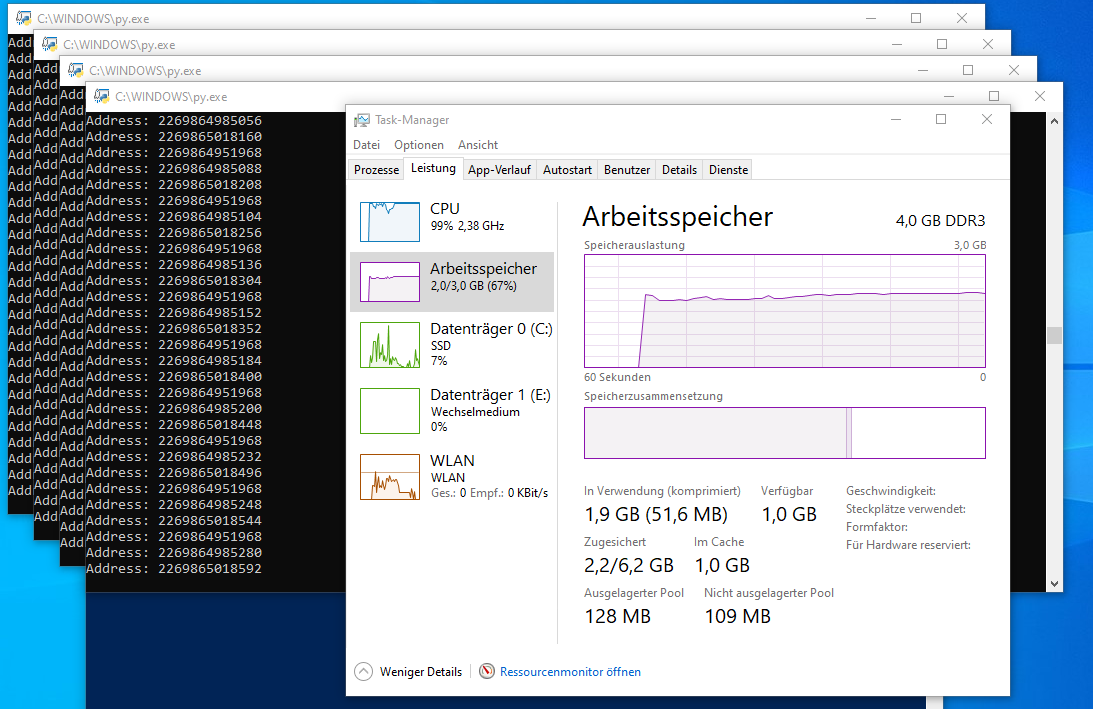Collapse details using the Weniger Details chevron
The width and height of the screenshot is (1093, 709).
click(x=362, y=672)
